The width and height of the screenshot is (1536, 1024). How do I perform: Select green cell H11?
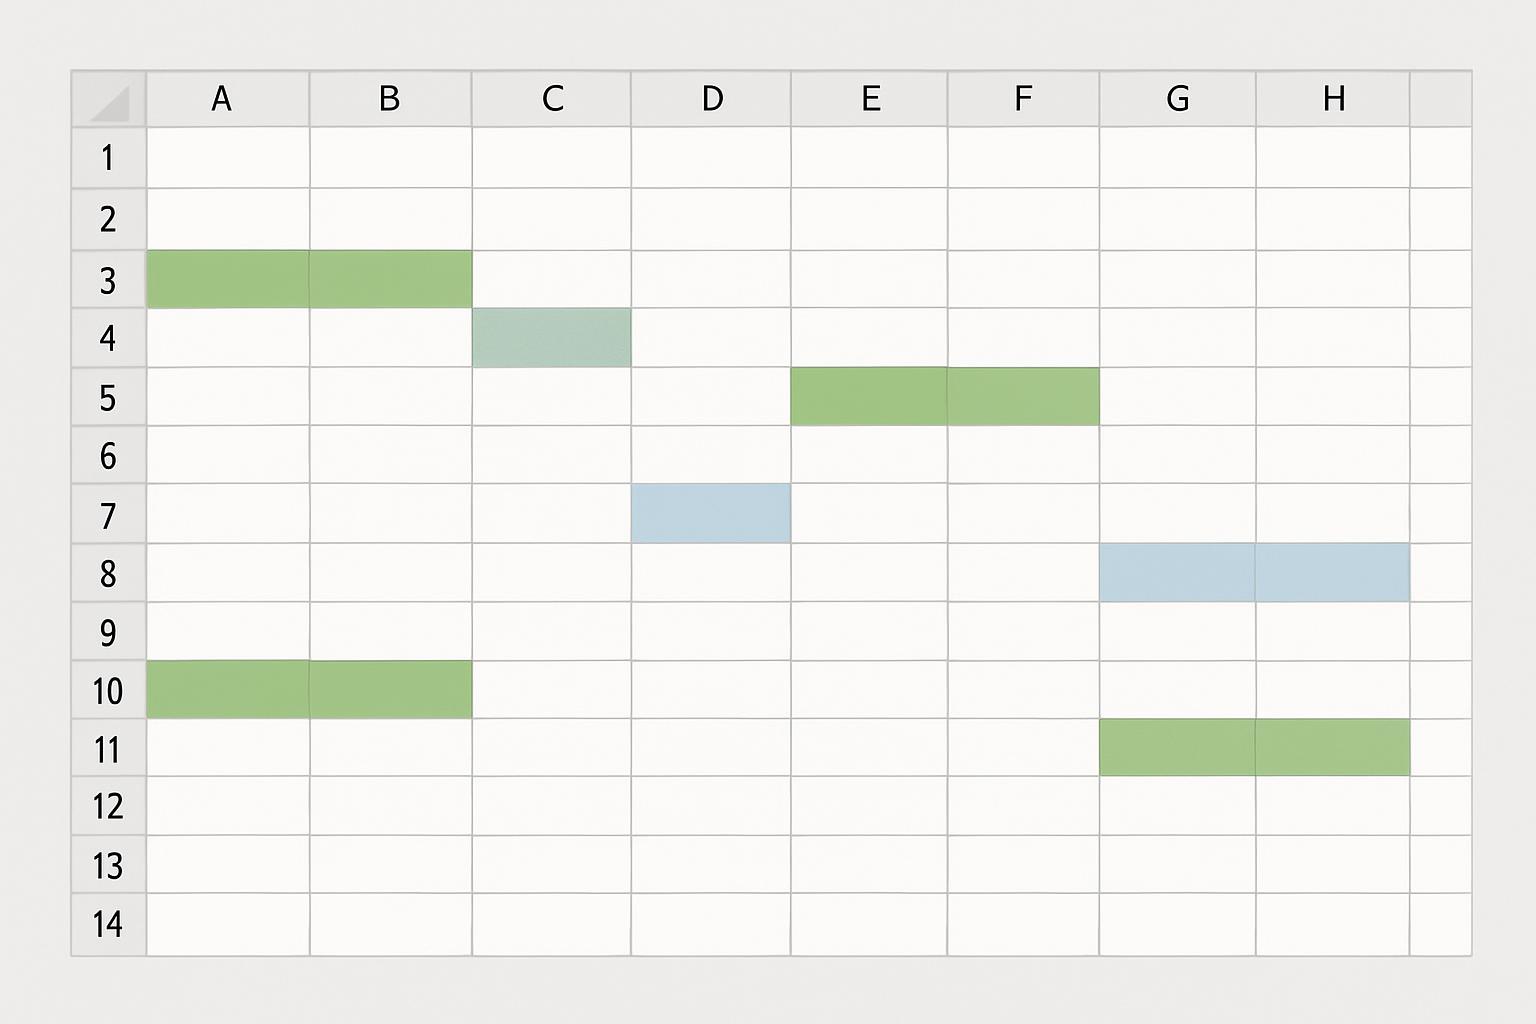coord(1333,747)
